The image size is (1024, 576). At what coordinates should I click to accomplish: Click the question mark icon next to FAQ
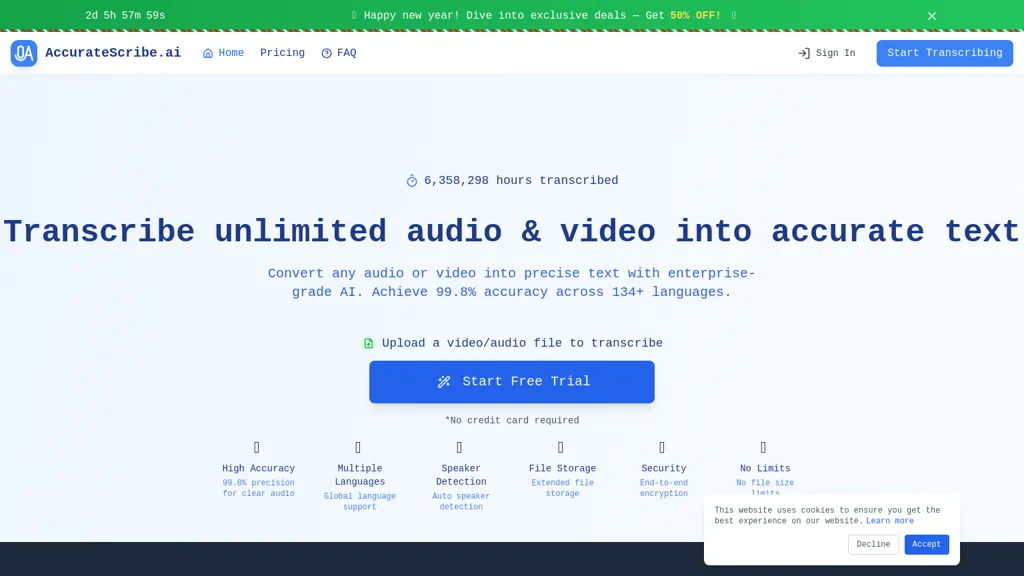click(327, 54)
